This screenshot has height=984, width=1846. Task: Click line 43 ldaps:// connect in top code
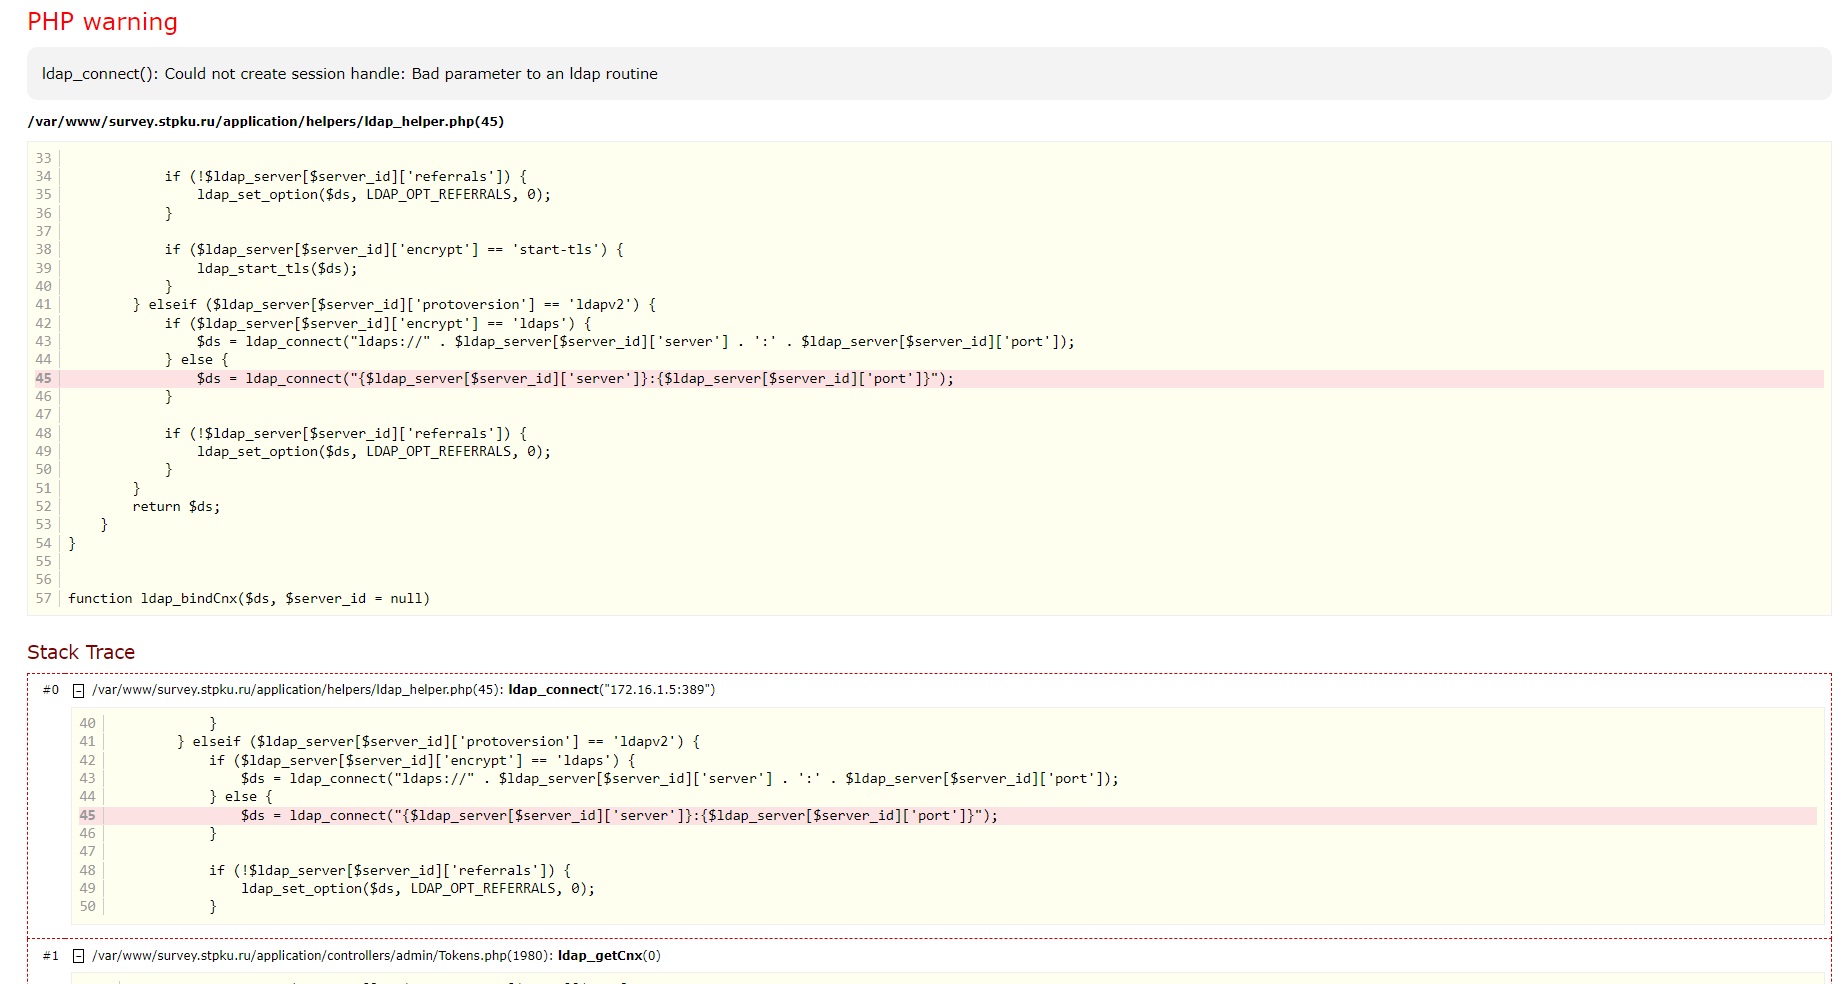pyautogui.click(x=635, y=342)
